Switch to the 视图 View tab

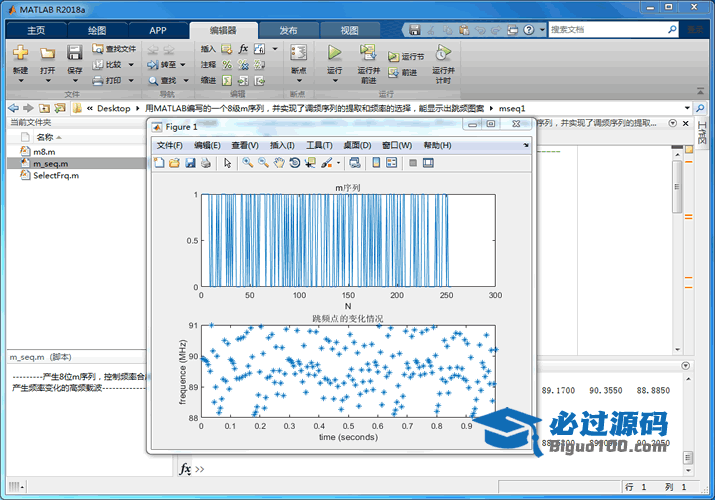(349, 30)
